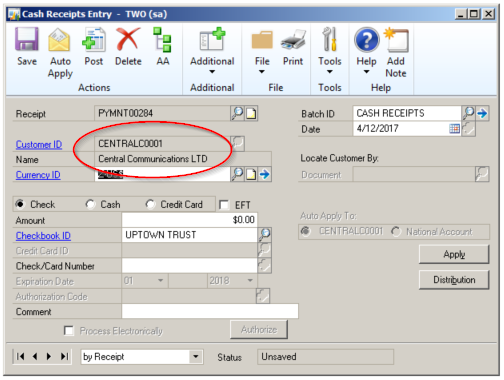The height and width of the screenshot is (380, 504).
Task: Click the Document field
Action: 414,174
